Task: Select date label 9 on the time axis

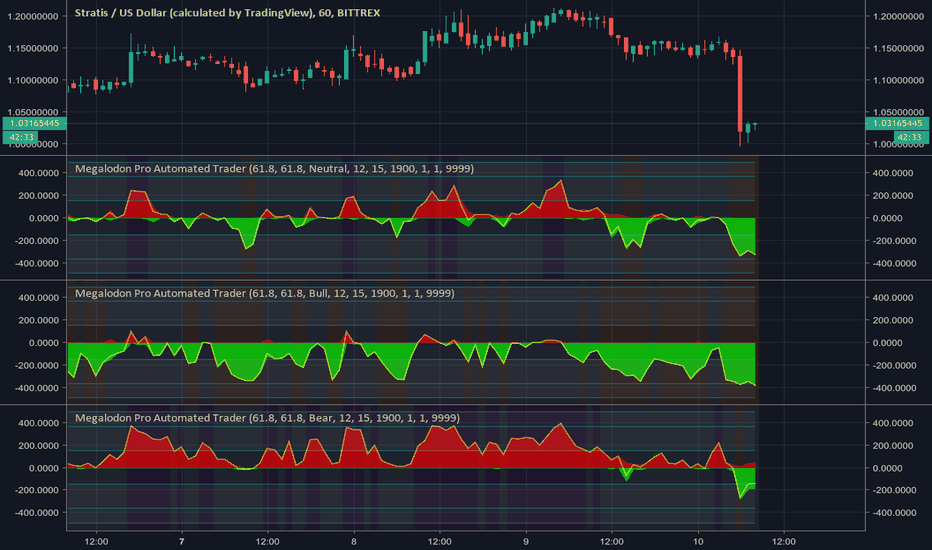Action: (x=525, y=542)
